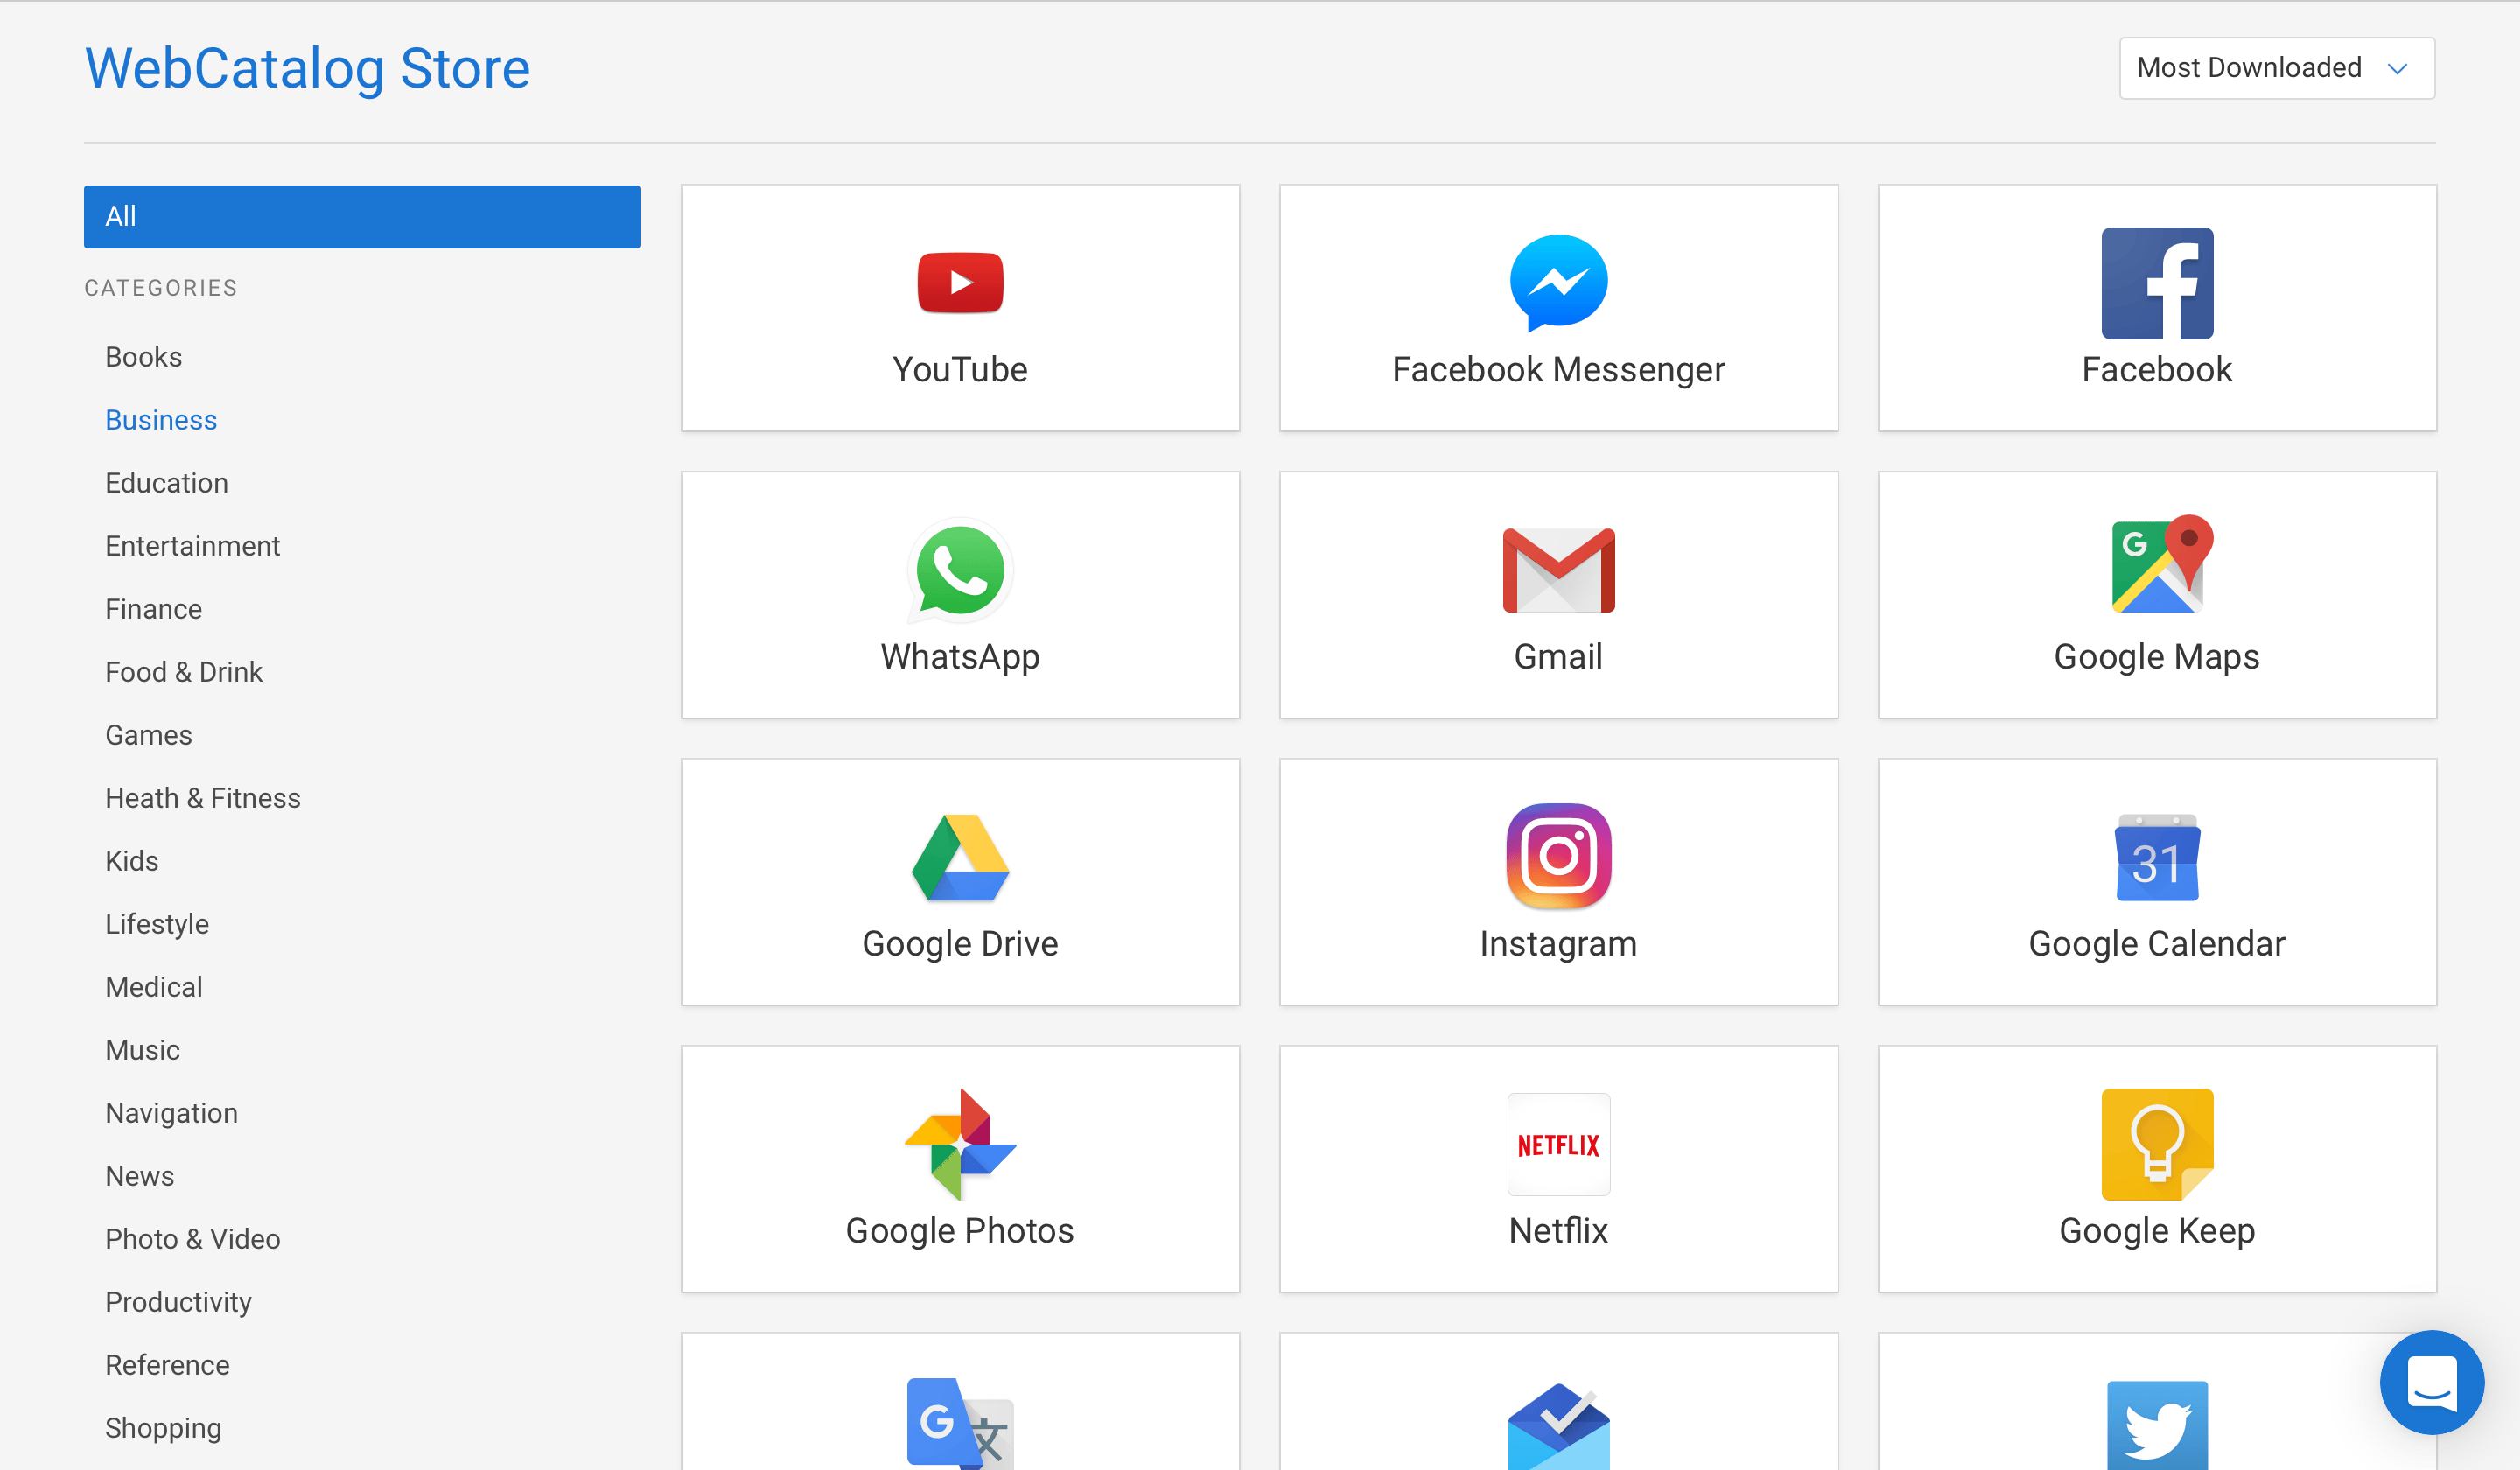The height and width of the screenshot is (1470, 2520).
Task: Click the YouTube app name
Action: click(960, 370)
